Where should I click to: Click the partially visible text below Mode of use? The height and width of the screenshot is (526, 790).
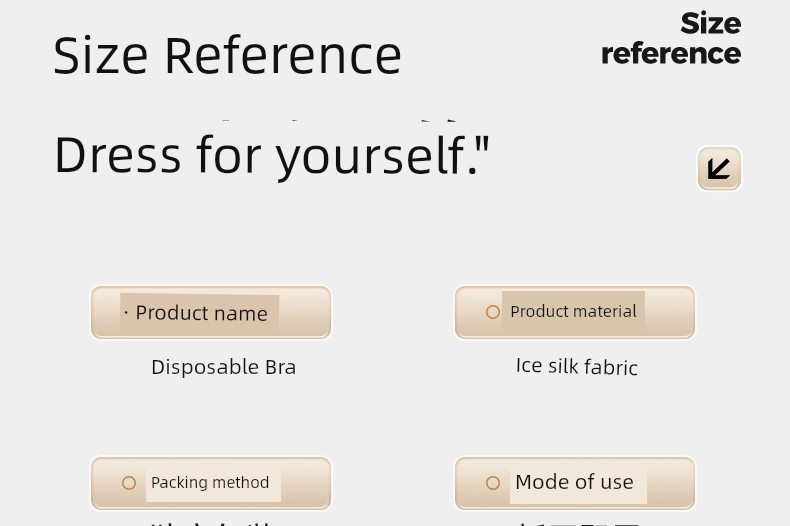[578, 524]
